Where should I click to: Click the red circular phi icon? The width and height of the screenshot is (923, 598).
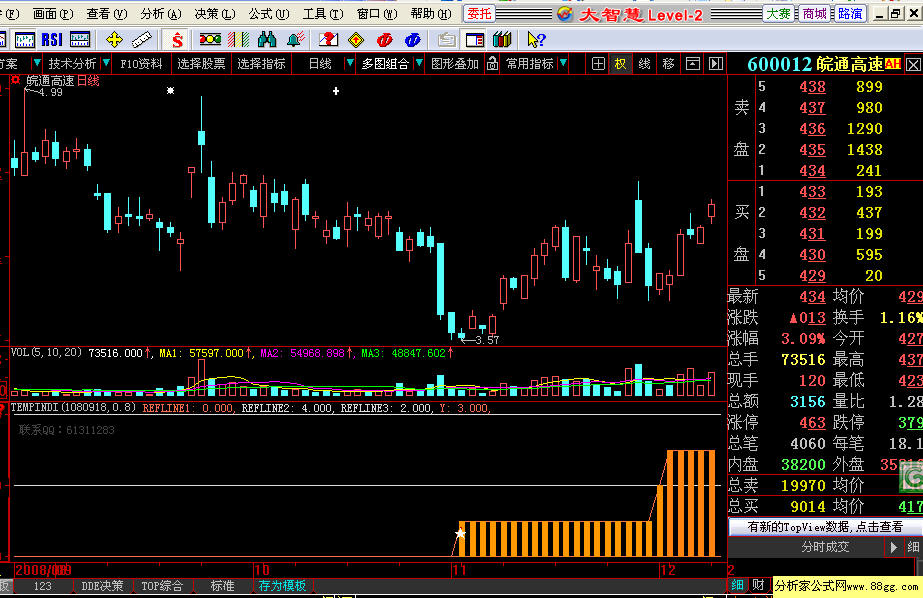tap(384, 39)
